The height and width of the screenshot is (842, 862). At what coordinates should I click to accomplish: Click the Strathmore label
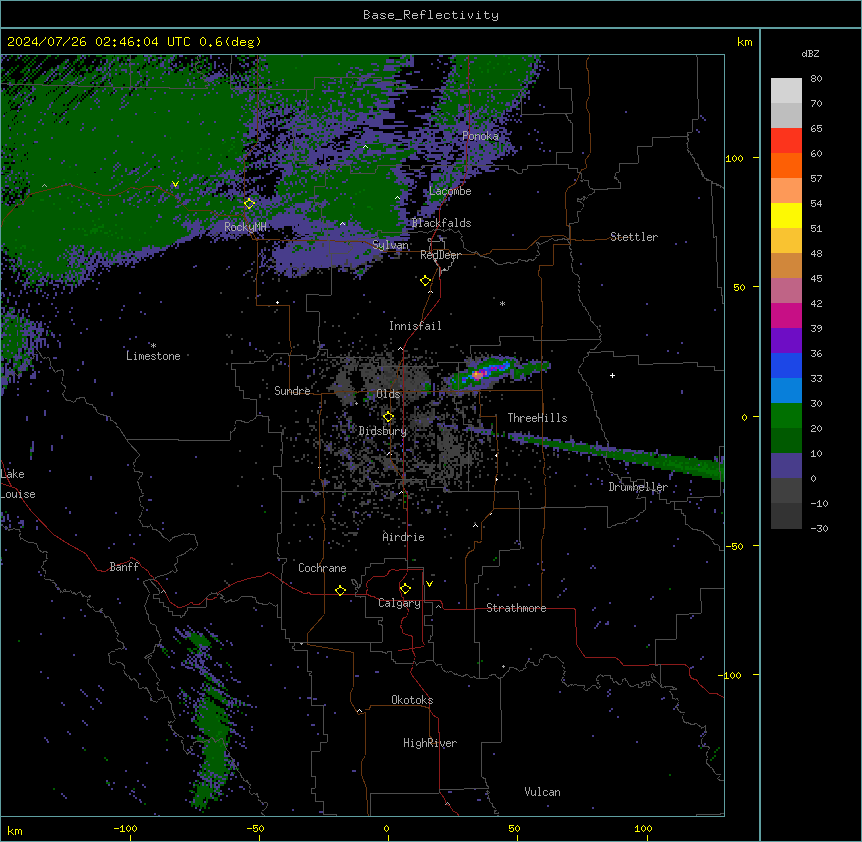(516, 608)
